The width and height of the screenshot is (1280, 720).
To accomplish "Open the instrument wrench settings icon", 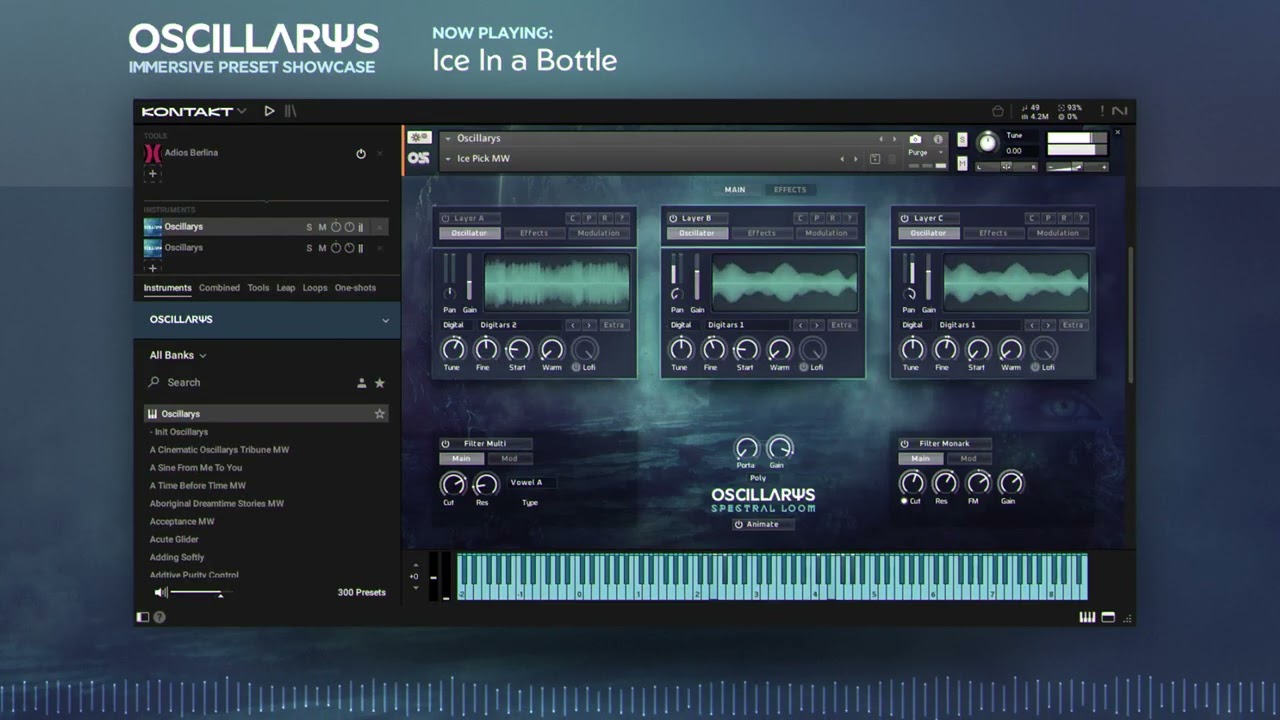I will [x=419, y=138].
